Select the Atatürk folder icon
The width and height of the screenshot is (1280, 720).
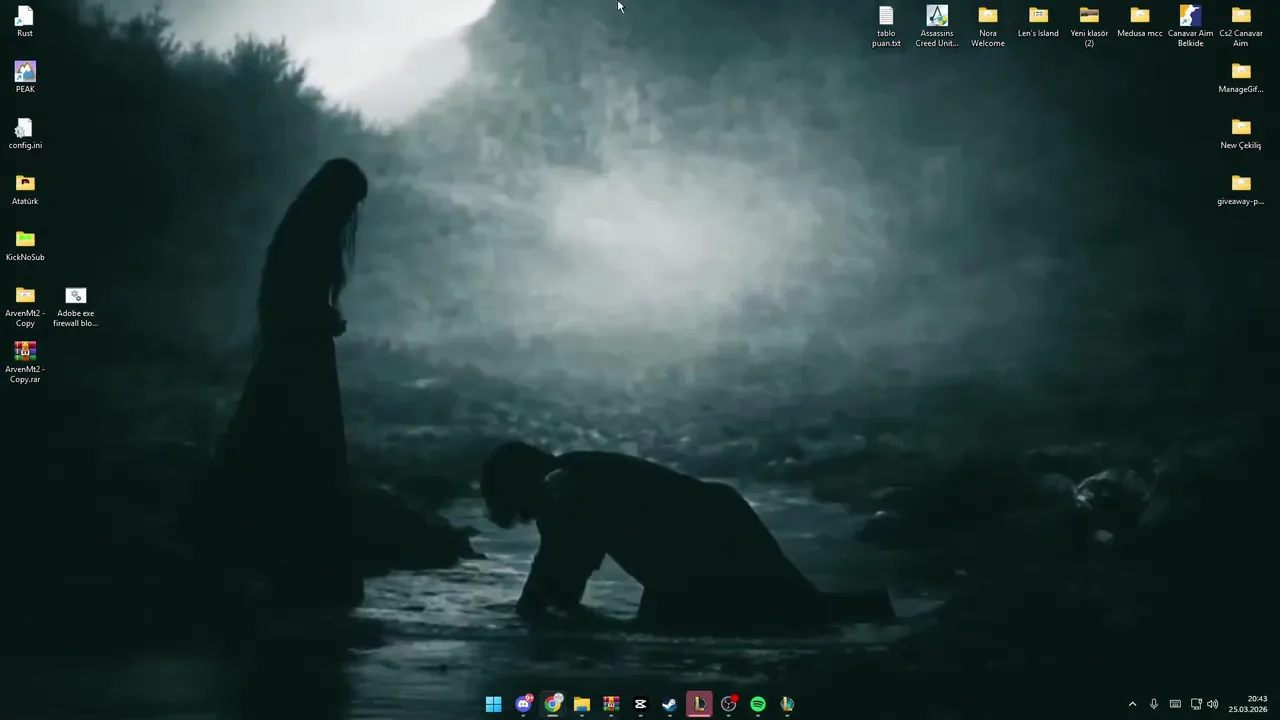25,190
